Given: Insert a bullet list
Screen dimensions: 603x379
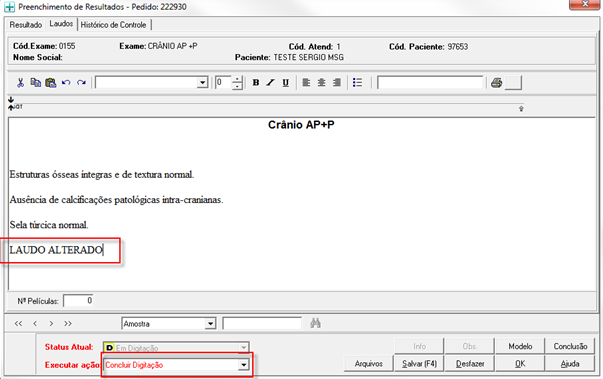Looking at the screenshot, I should point(357,83).
